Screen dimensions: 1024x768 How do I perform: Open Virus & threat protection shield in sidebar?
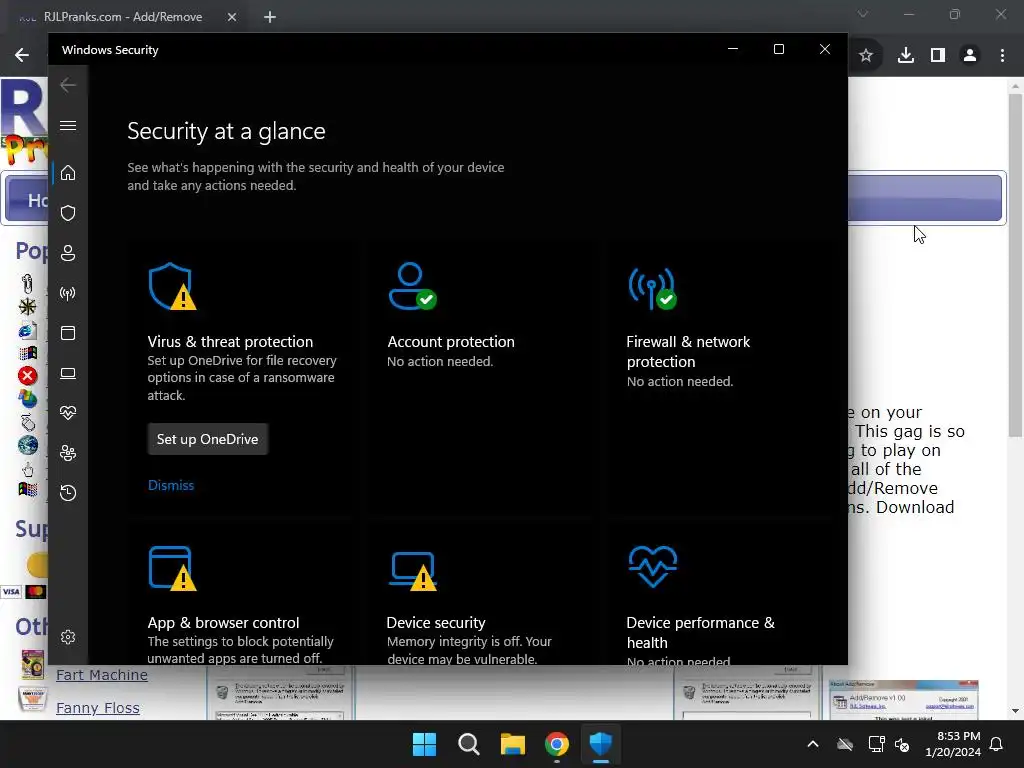(x=68, y=213)
